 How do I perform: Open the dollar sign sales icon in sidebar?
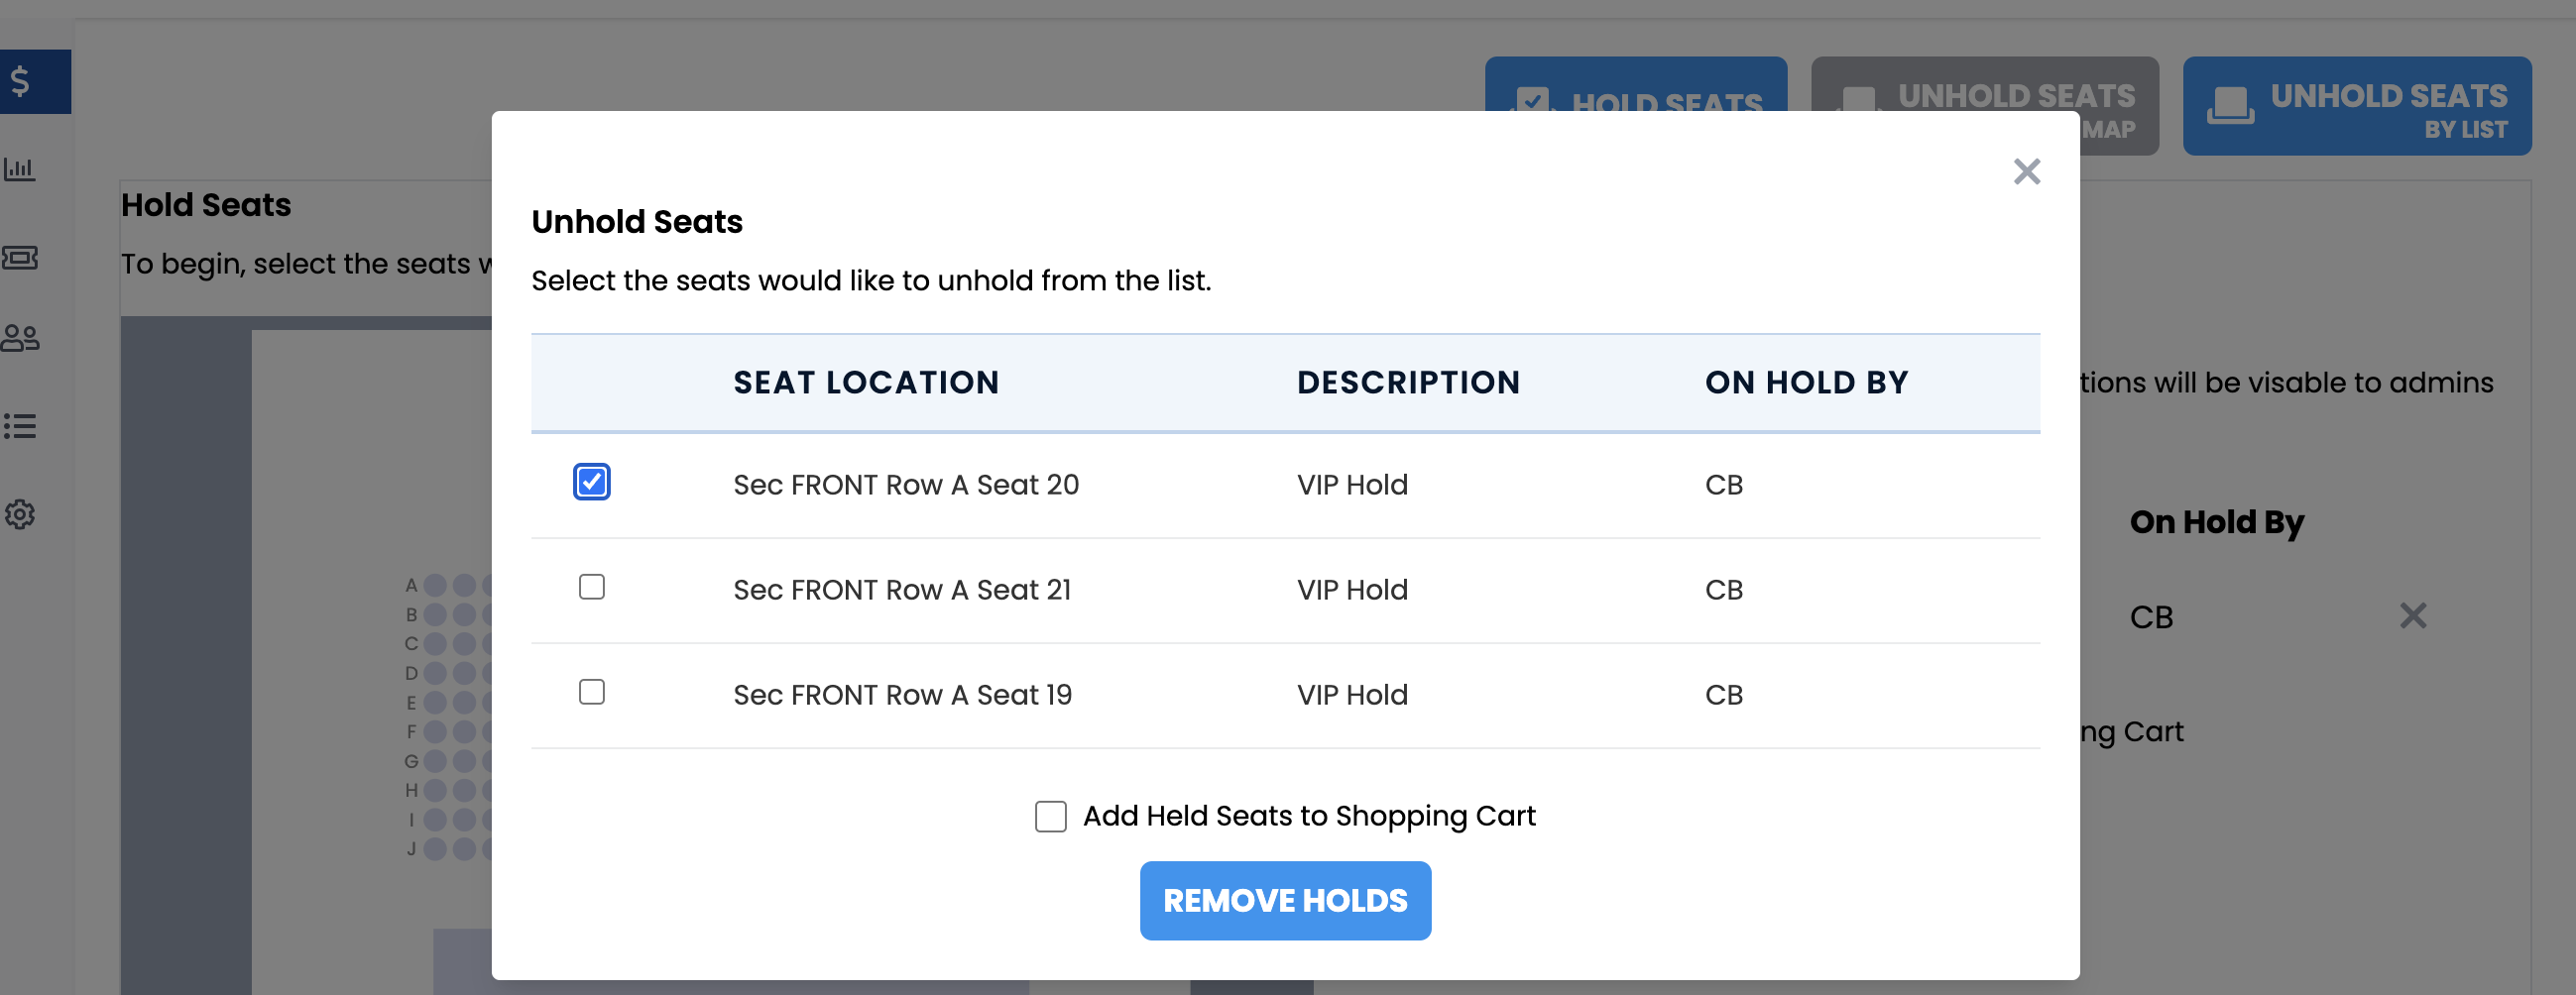point(20,81)
